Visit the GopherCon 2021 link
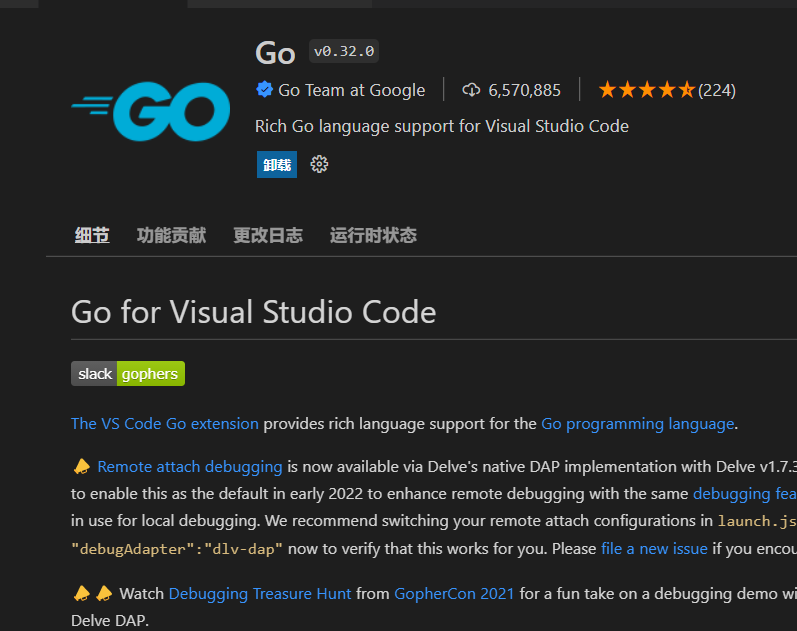The width and height of the screenshot is (797, 631). [x=454, y=593]
